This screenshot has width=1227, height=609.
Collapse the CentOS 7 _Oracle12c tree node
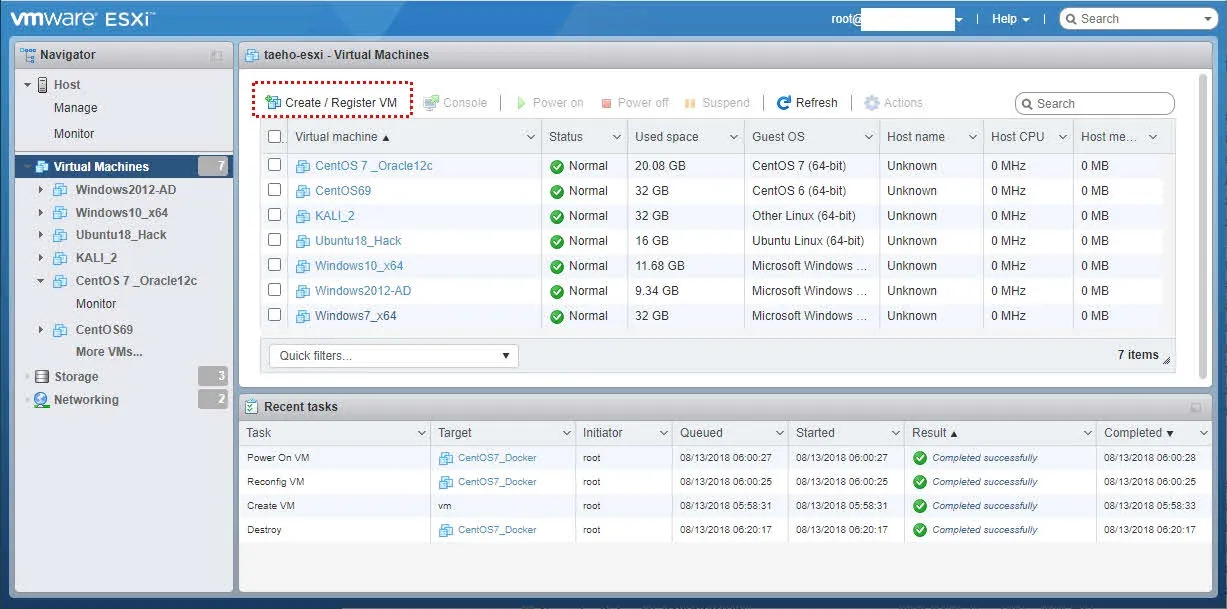40,281
